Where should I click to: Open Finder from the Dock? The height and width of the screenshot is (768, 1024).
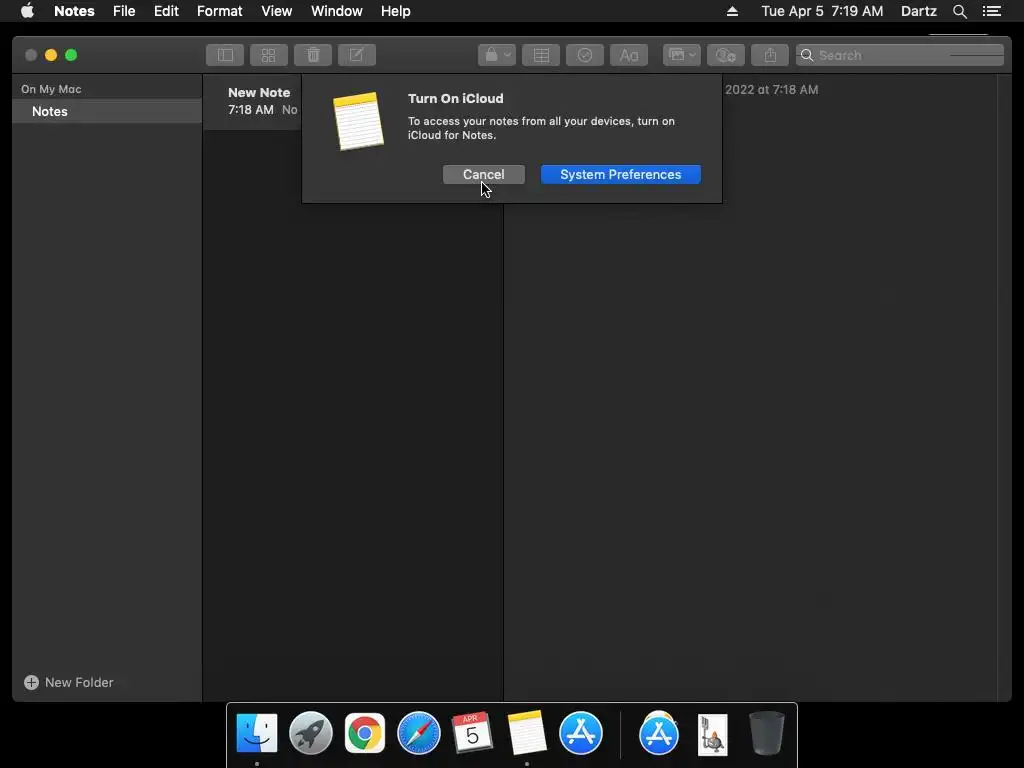(x=257, y=733)
